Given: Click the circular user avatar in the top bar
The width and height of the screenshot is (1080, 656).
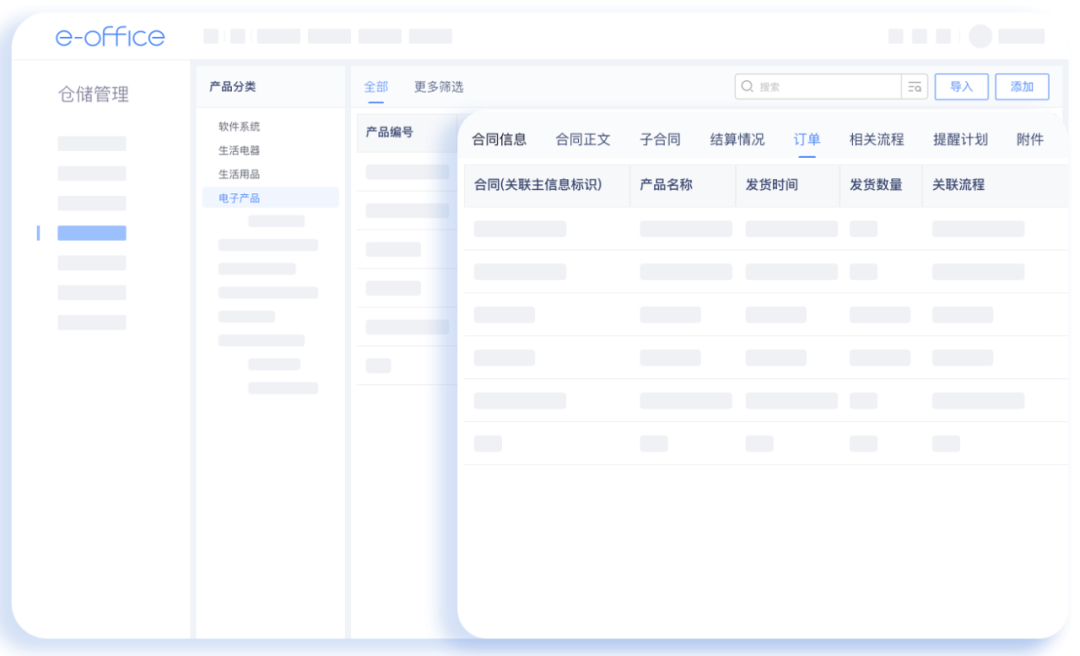Looking at the screenshot, I should click(x=980, y=36).
